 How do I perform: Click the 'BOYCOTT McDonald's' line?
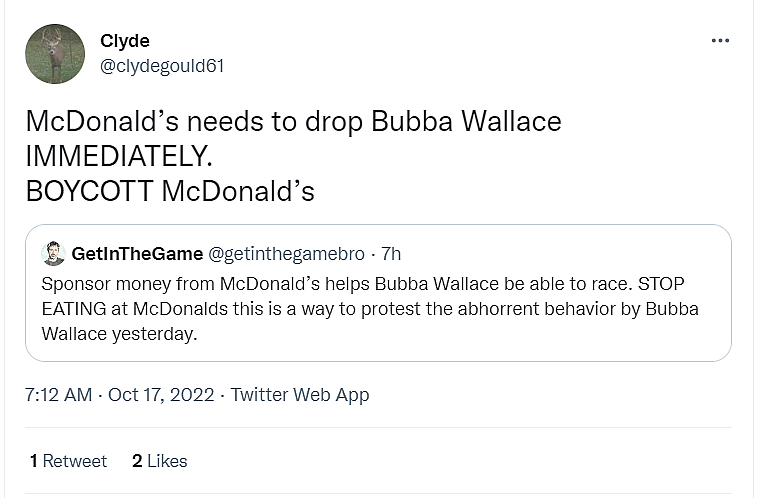pyautogui.click(x=170, y=190)
